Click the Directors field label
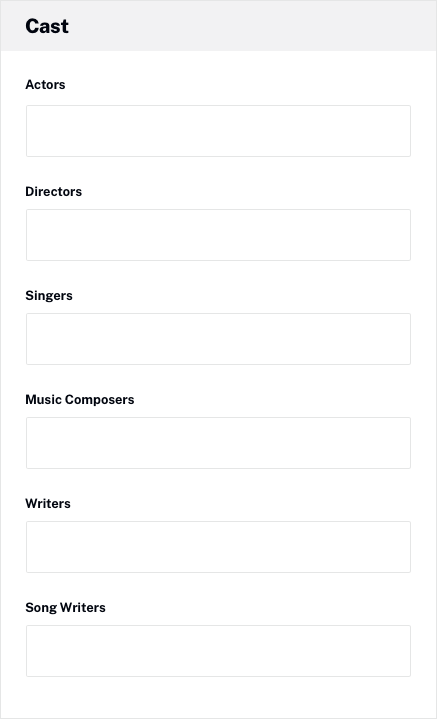Screen dimensions: 437x719 point(53,191)
